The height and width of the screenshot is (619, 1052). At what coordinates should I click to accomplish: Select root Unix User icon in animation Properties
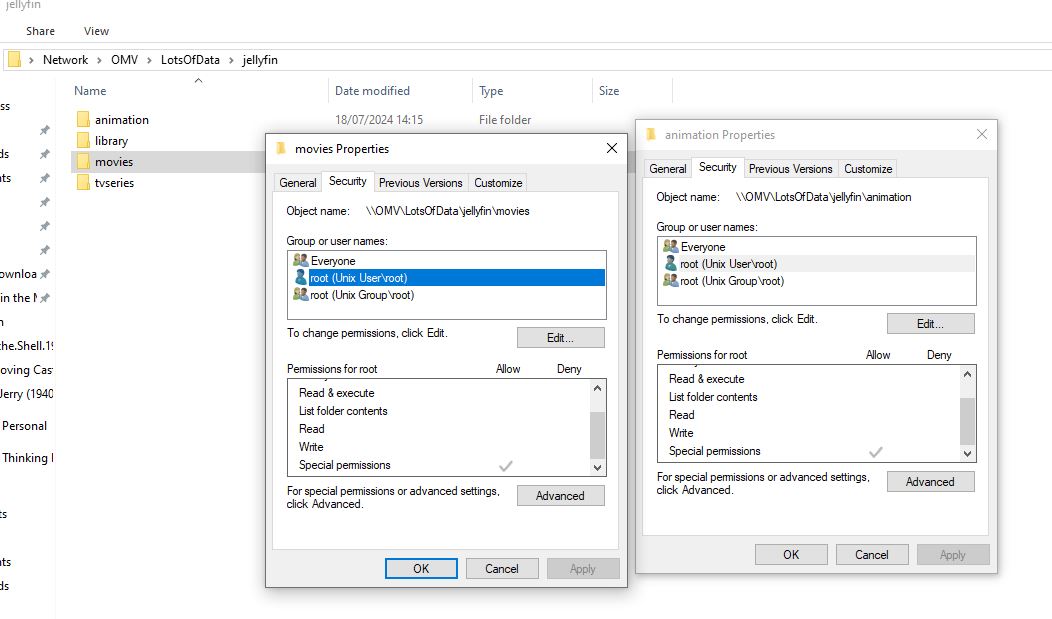pos(670,264)
